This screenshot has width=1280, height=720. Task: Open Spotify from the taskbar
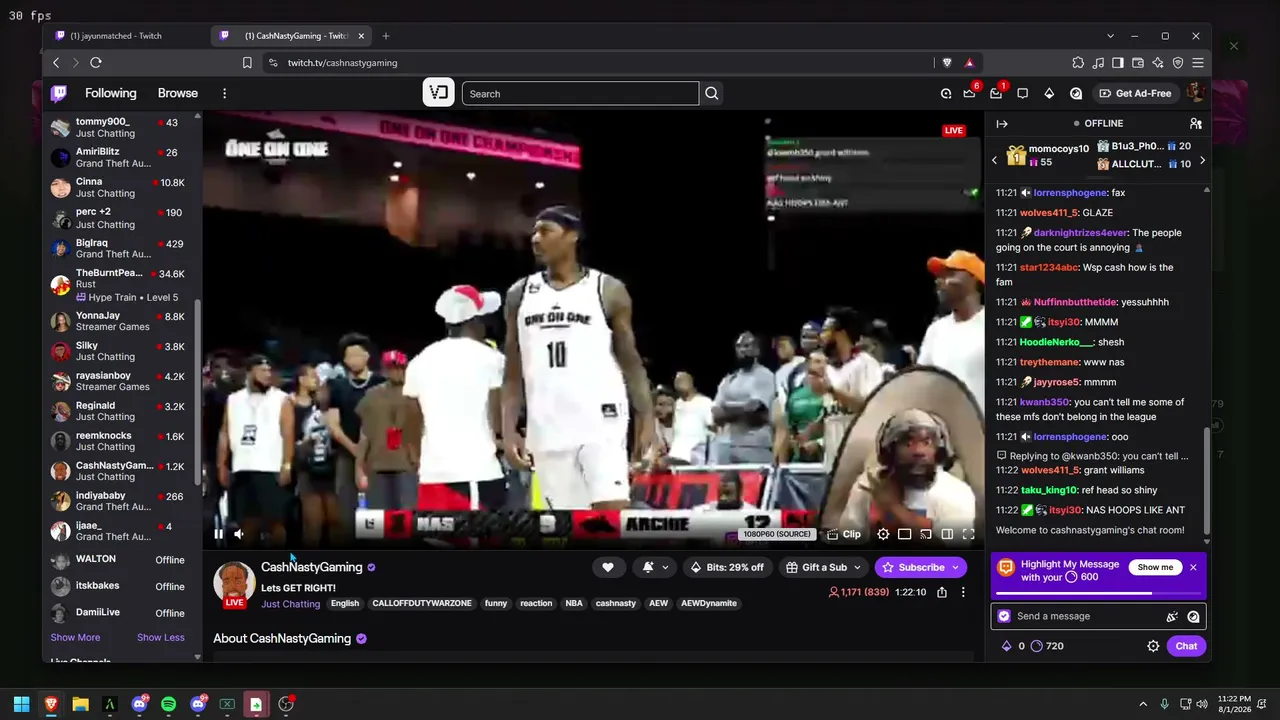click(x=168, y=704)
